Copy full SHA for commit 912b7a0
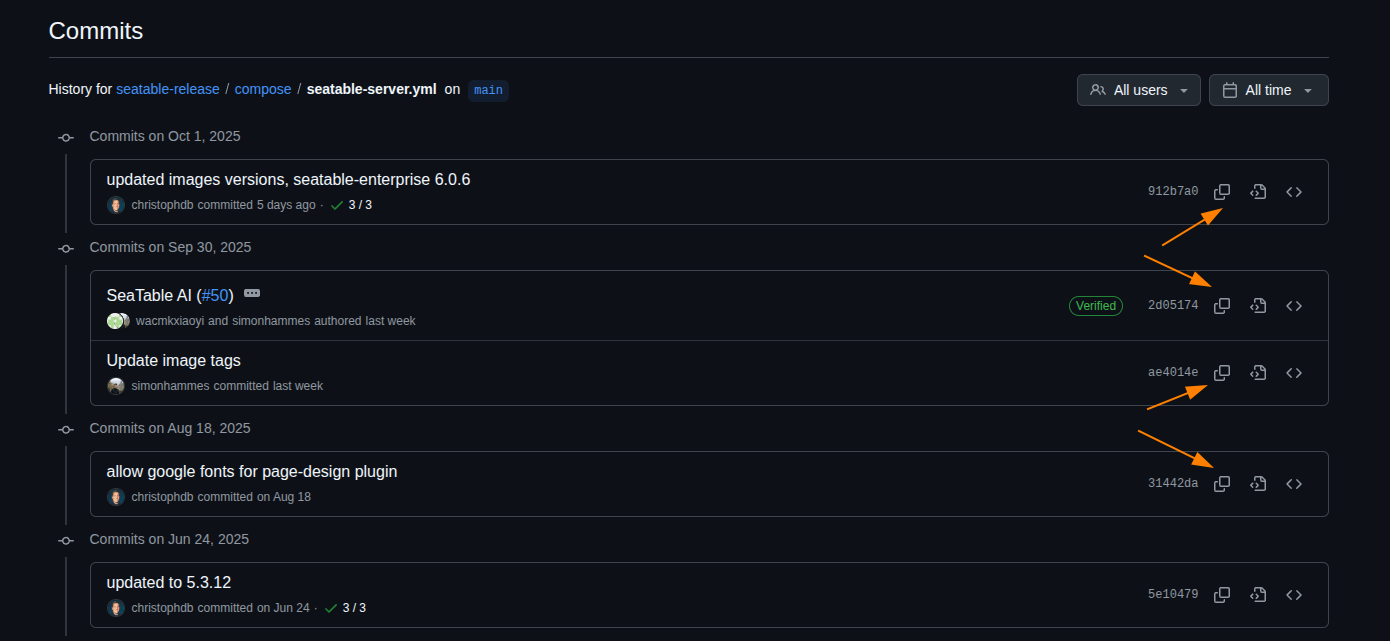This screenshot has height=641, width=1390. click(1222, 192)
